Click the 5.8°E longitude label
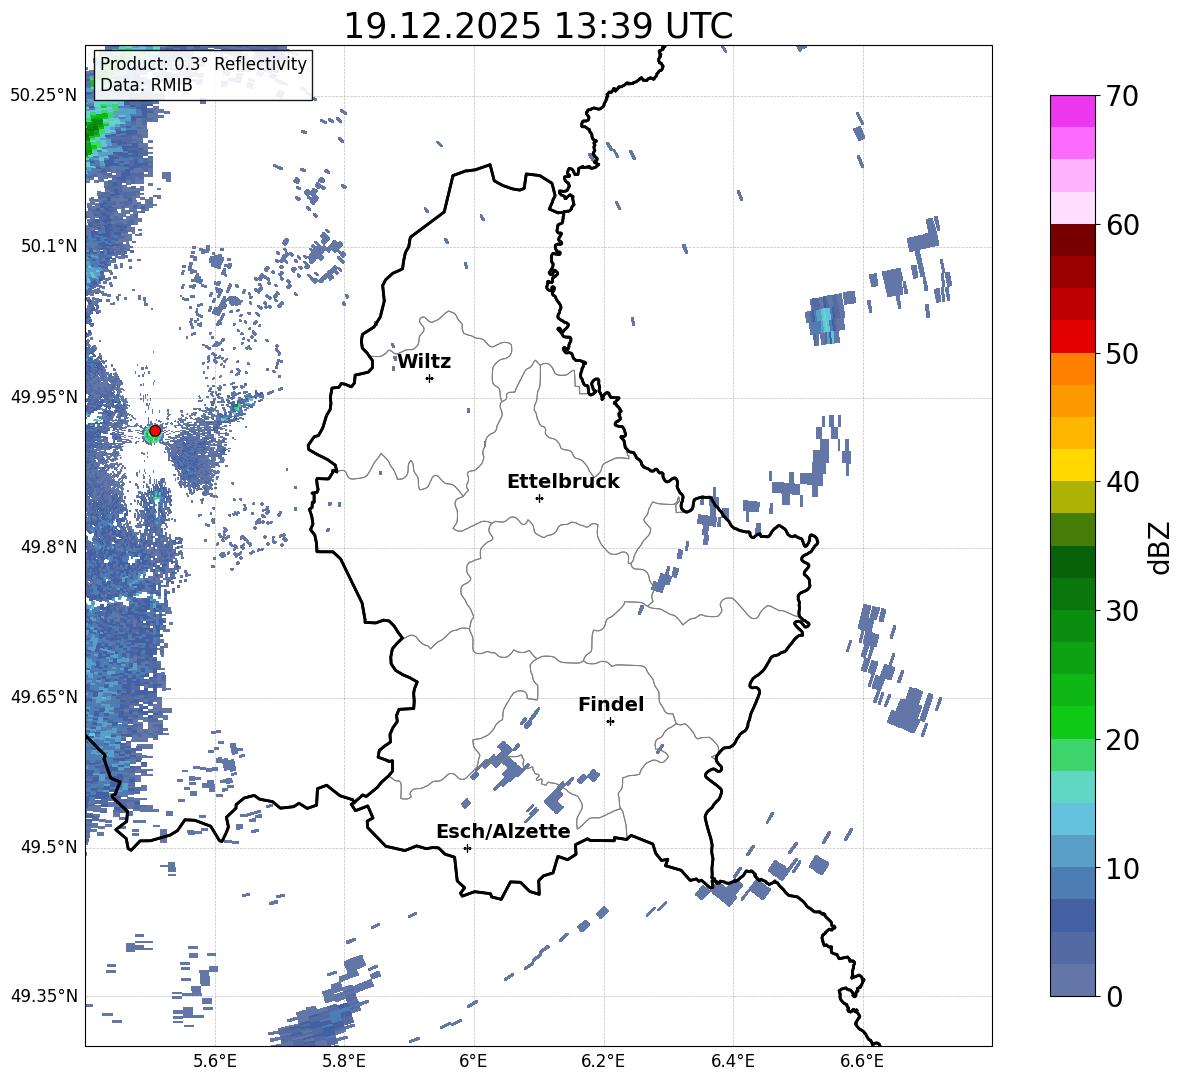The height and width of the screenshot is (1081, 1184). click(x=344, y=1061)
